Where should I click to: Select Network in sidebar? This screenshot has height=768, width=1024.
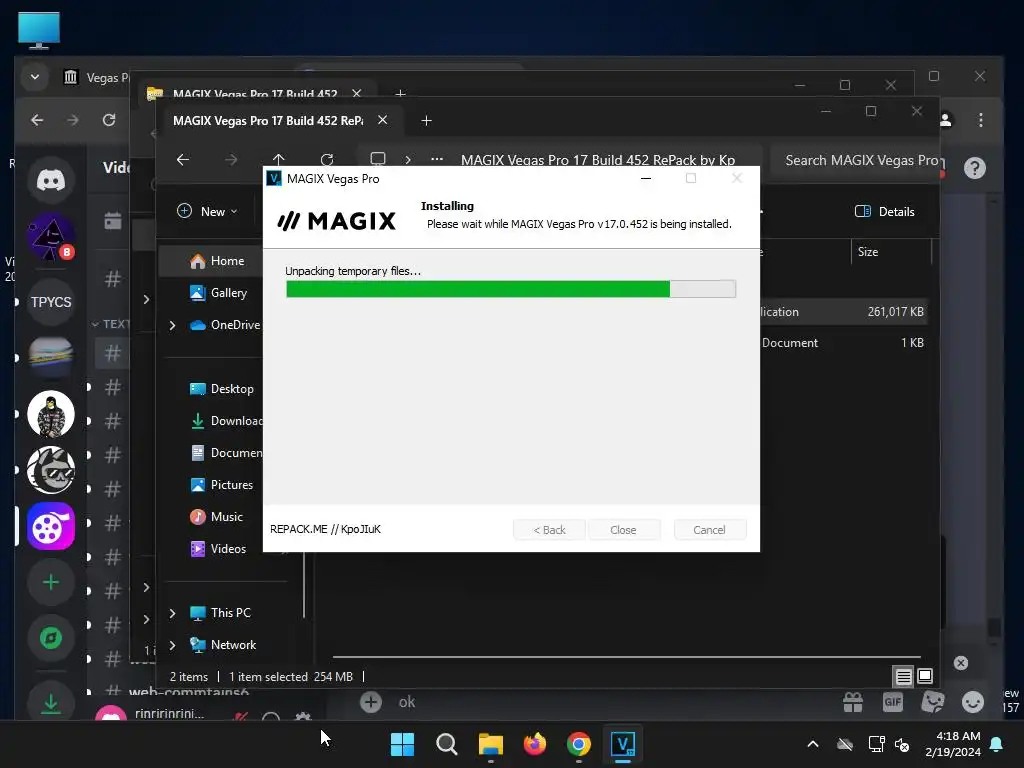pos(223,645)
